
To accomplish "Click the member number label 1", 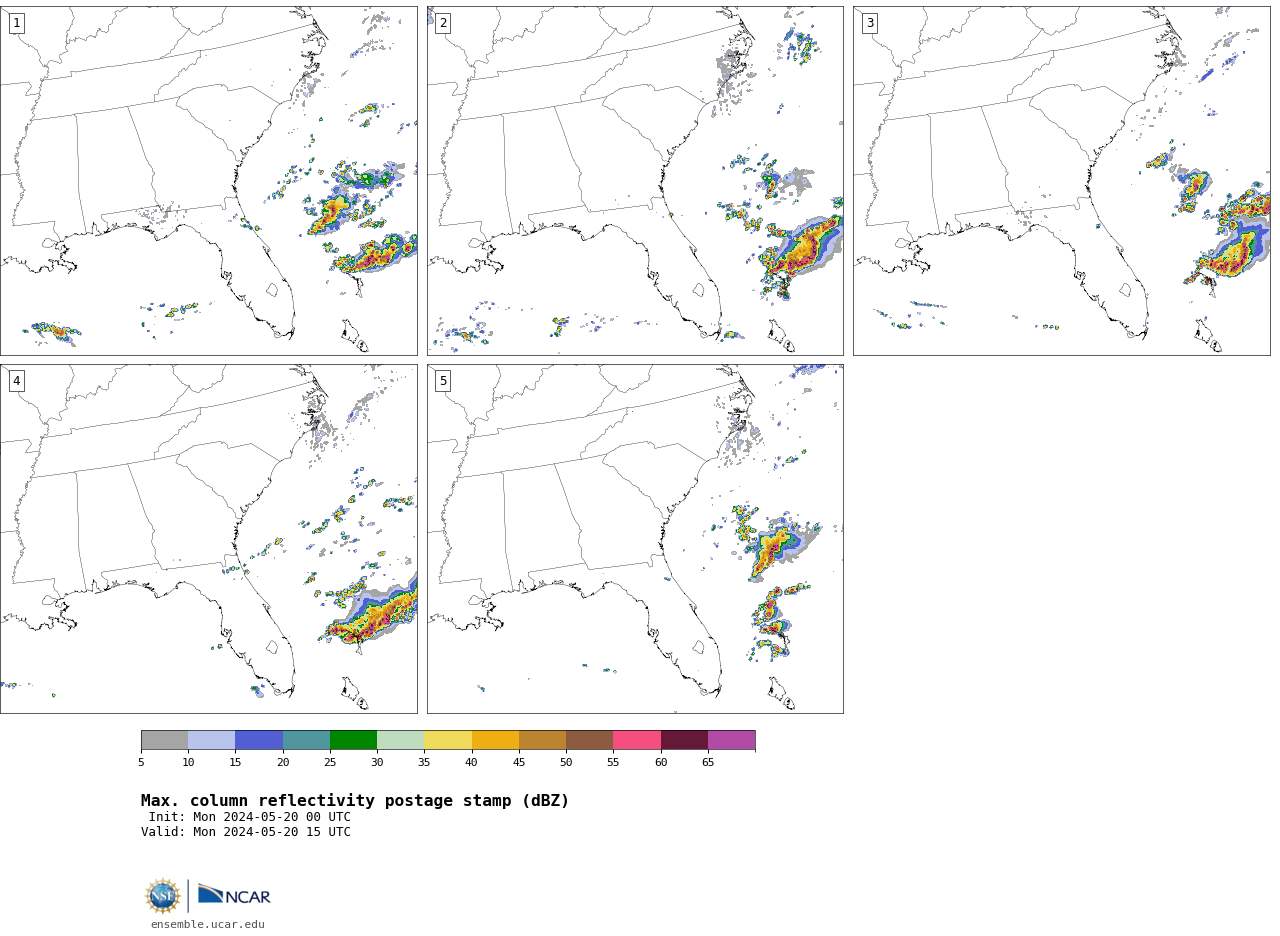I will (16, 23).
